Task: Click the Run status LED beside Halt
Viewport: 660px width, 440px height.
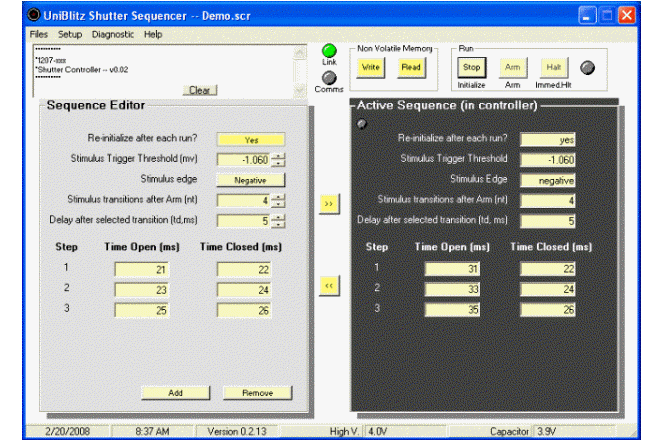Action: (x=588, y=67)
